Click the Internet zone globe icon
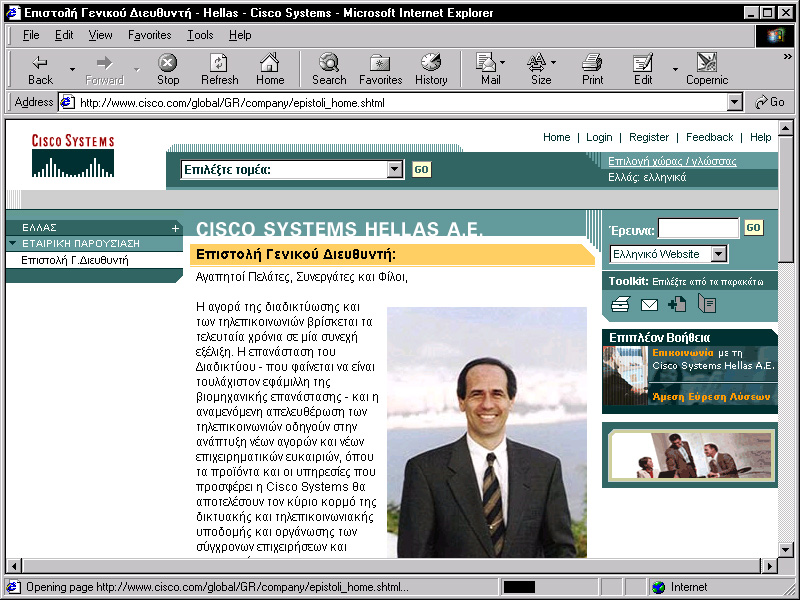800x600 pixels. click(659, 587)
